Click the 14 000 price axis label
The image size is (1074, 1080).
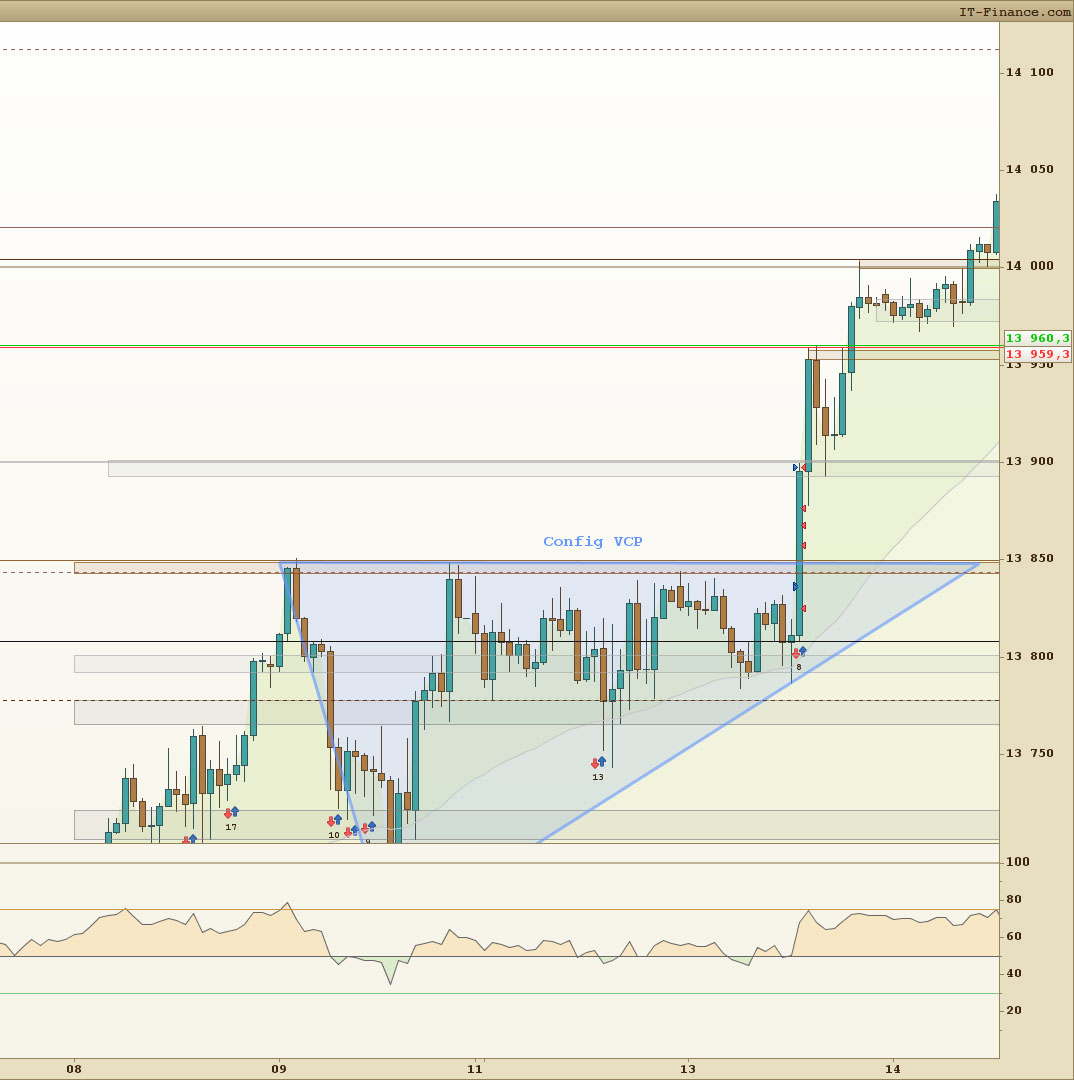coord(1029,266)
